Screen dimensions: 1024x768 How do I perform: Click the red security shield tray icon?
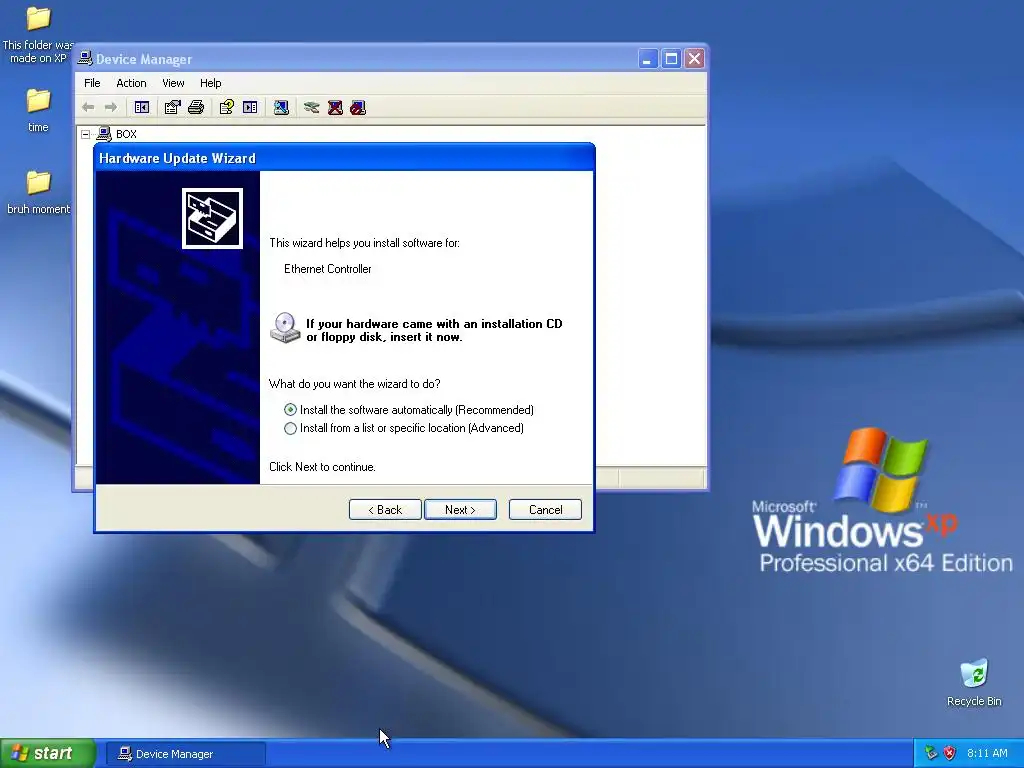(x=950, y=753)
